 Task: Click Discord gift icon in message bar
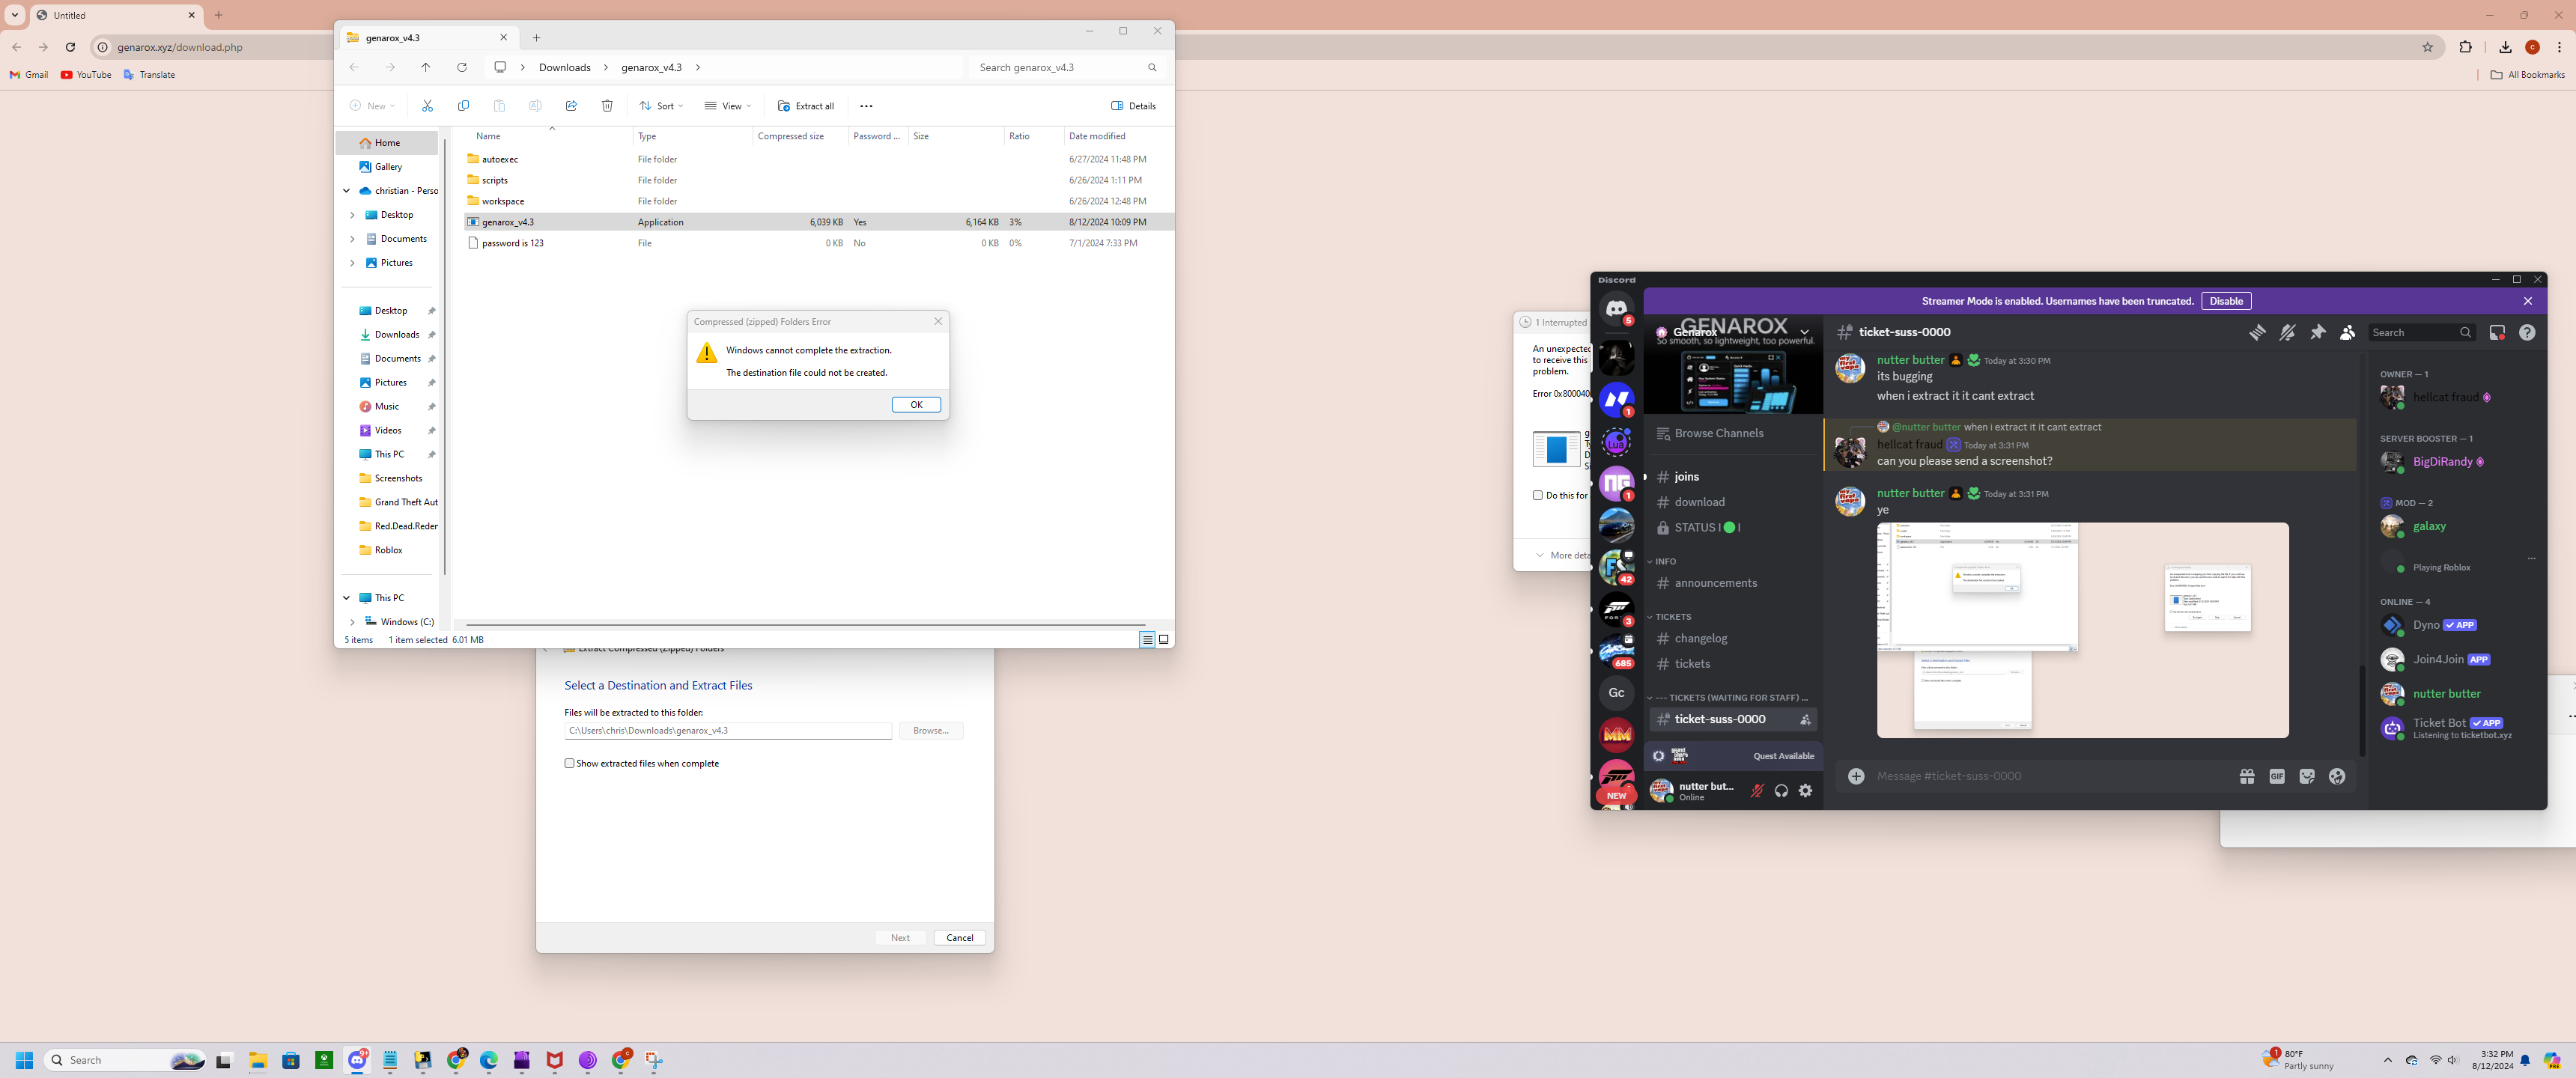[x=2247, y=776]
